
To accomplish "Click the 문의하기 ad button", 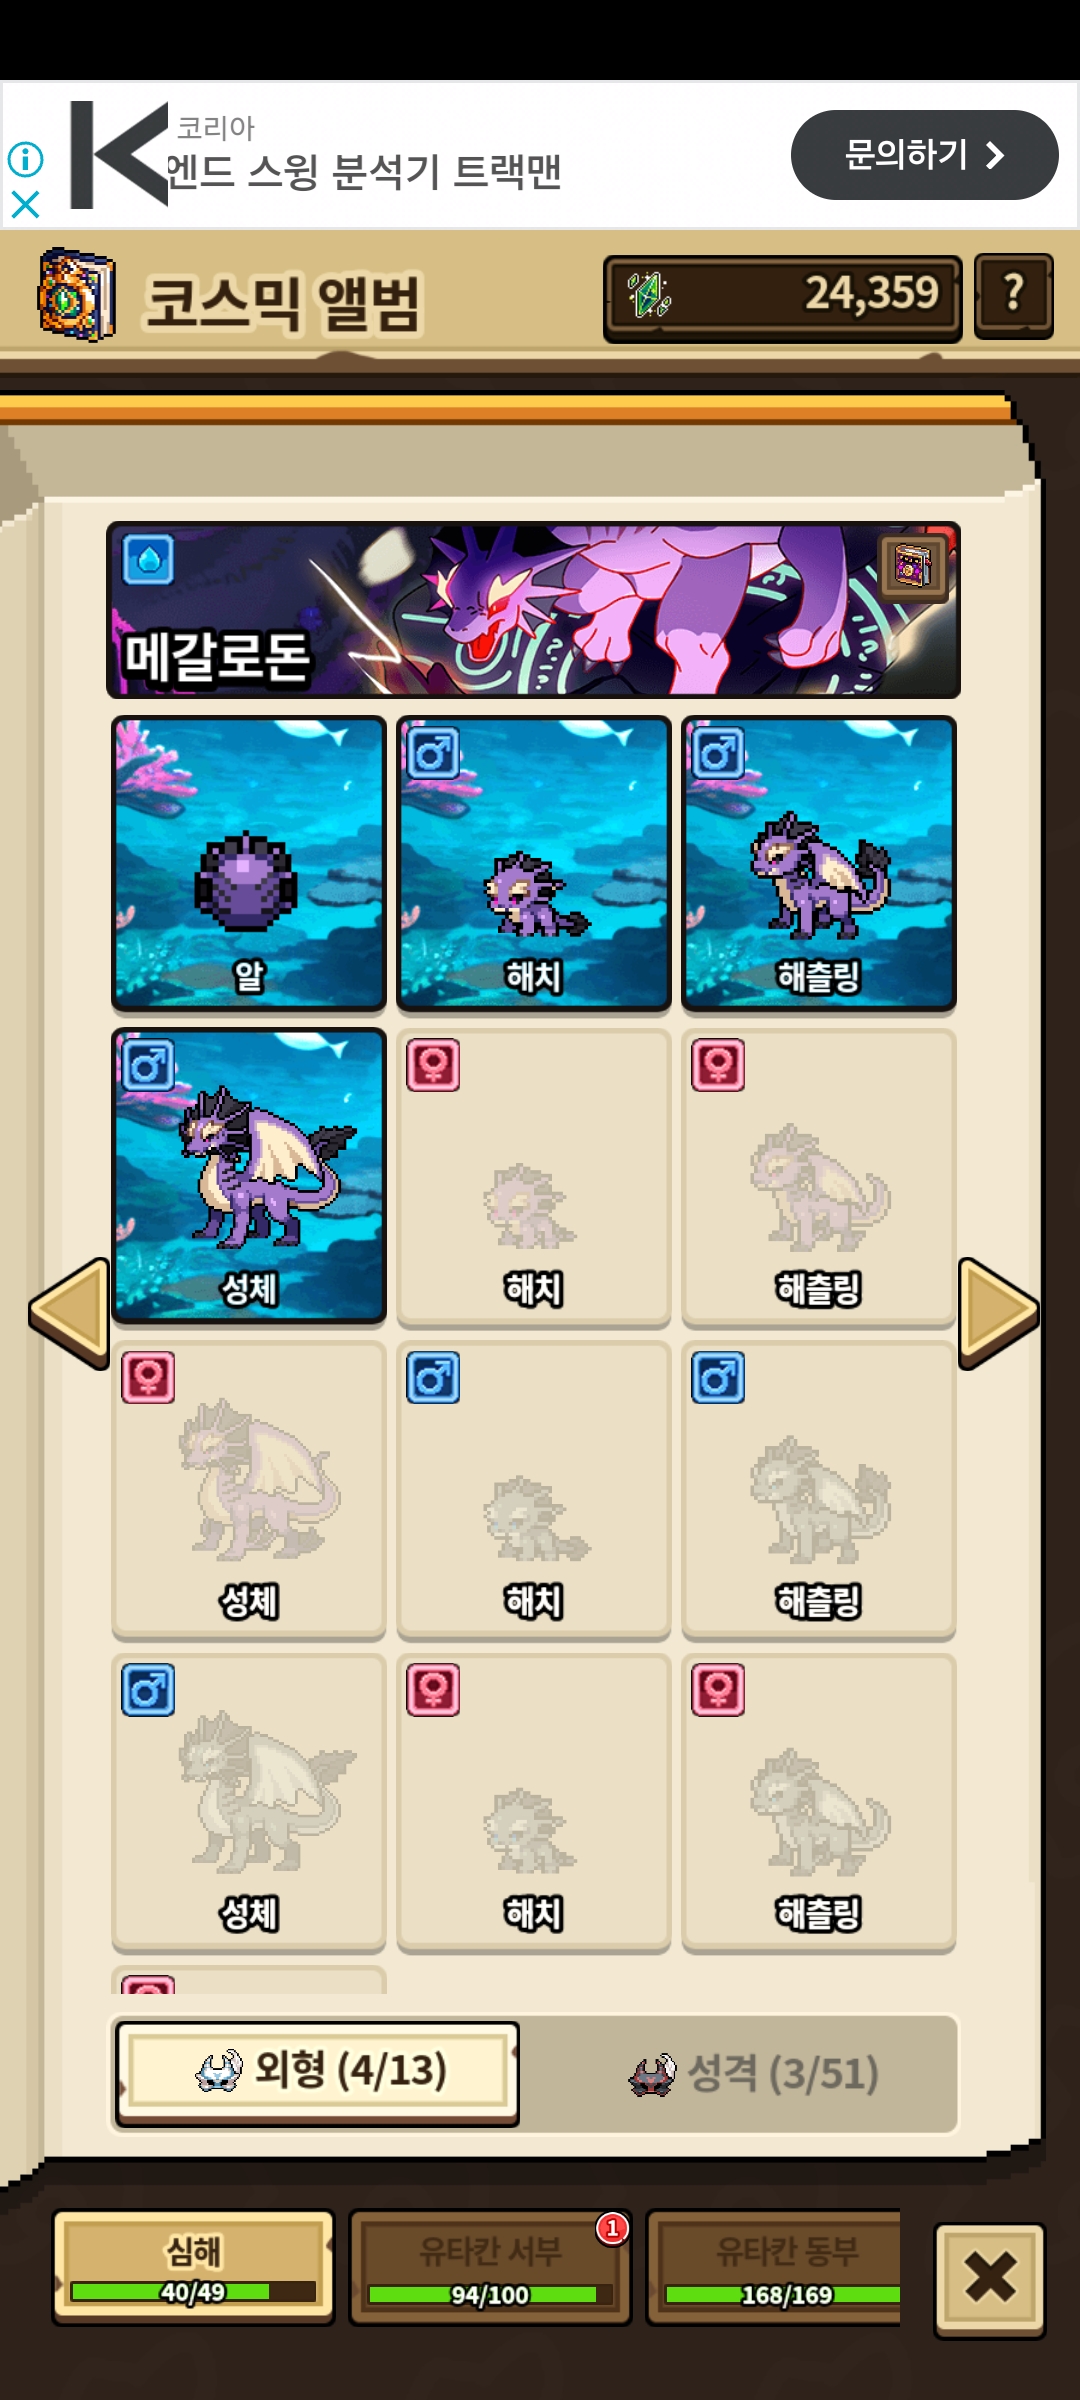I will coord(924,155).
